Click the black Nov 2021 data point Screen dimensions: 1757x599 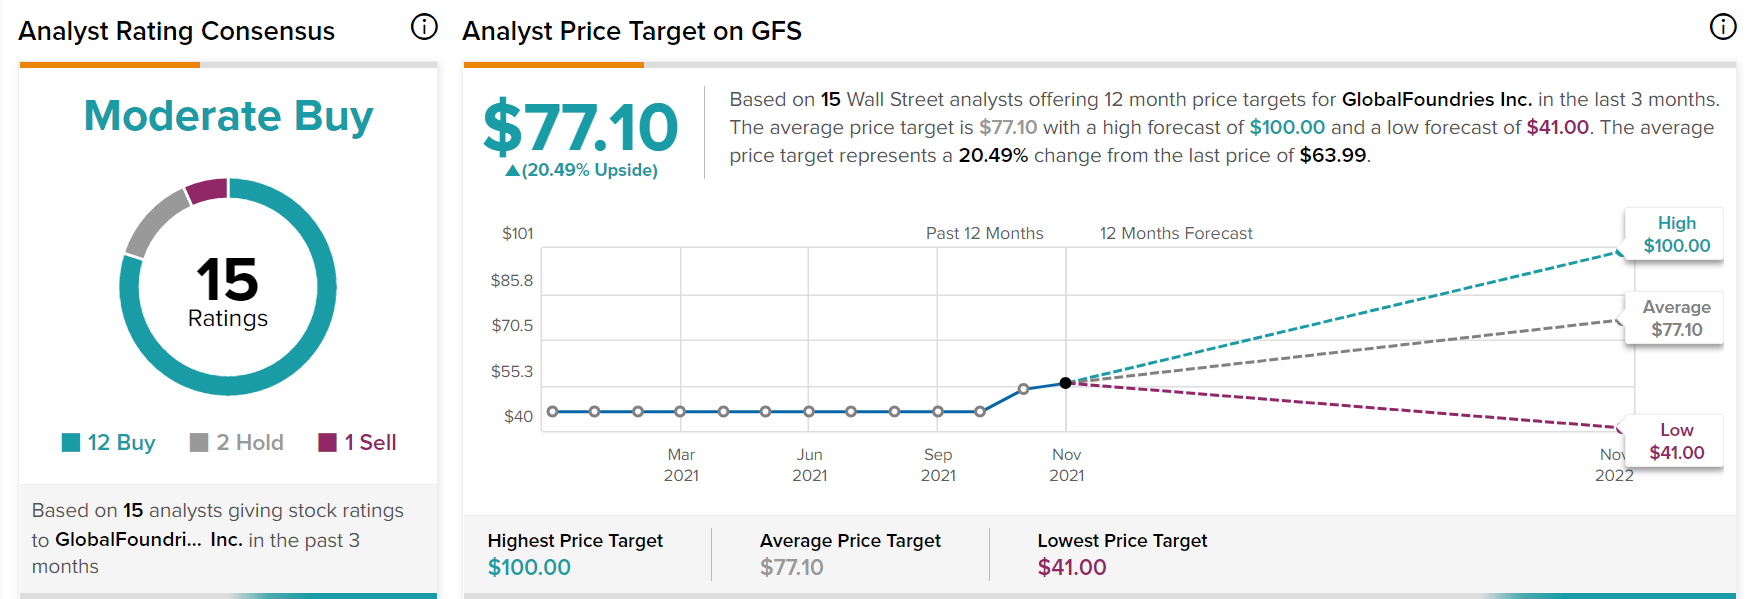point(1066,383)
